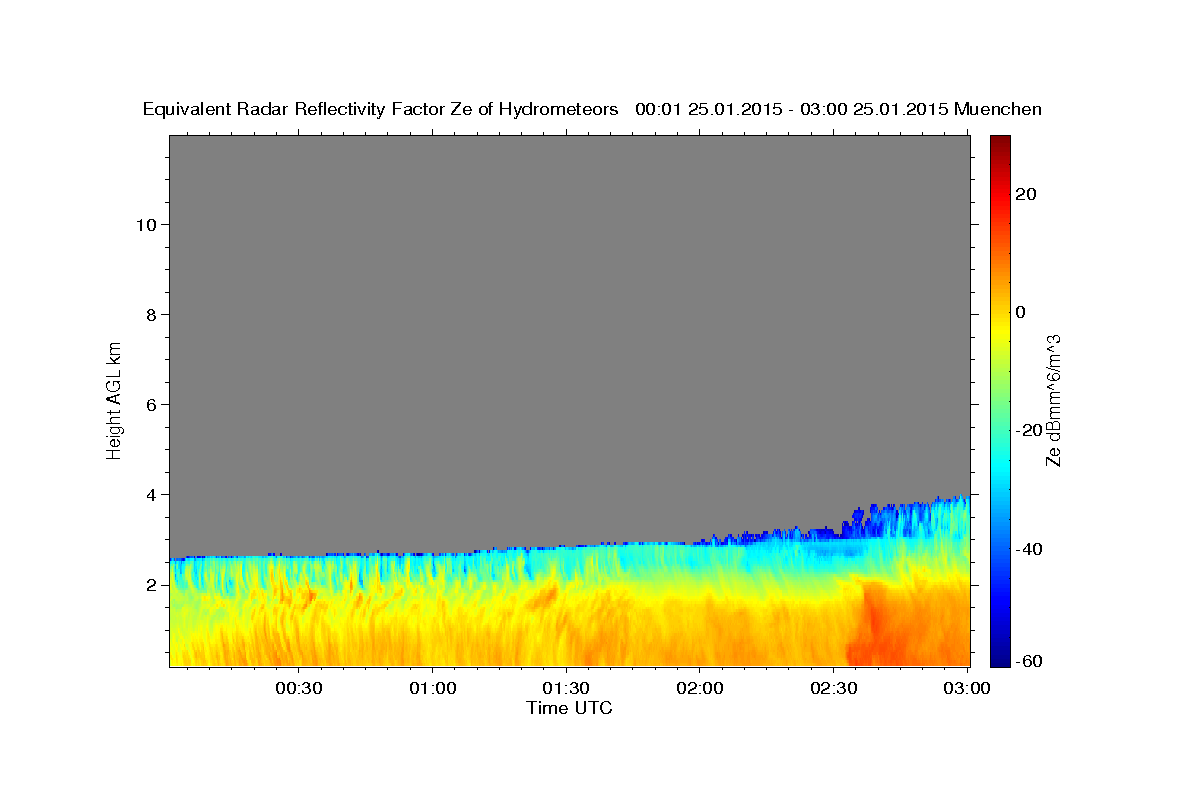Click the dark red top of the colorbar

(x=1000, y=142)
